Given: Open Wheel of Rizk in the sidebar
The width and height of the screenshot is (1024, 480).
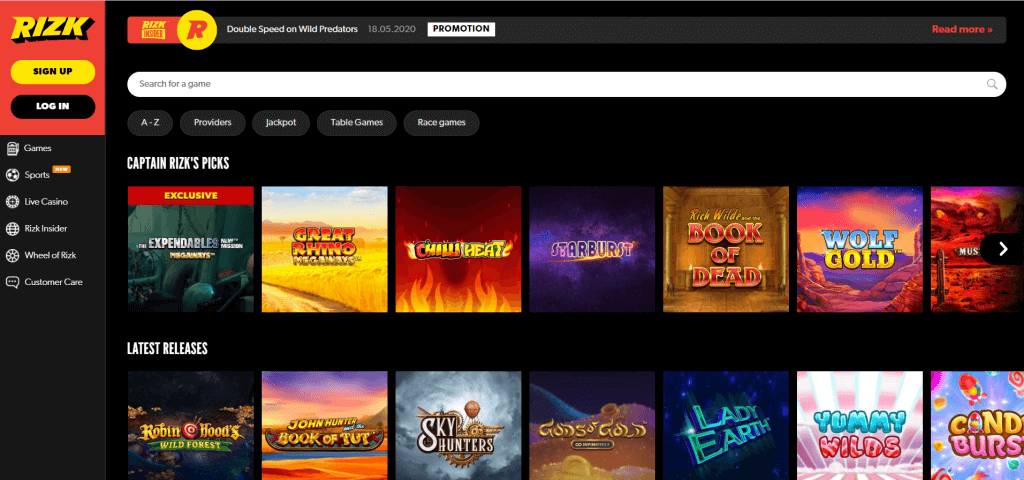Looking at the screenshot, I should (x=50, y=255).
